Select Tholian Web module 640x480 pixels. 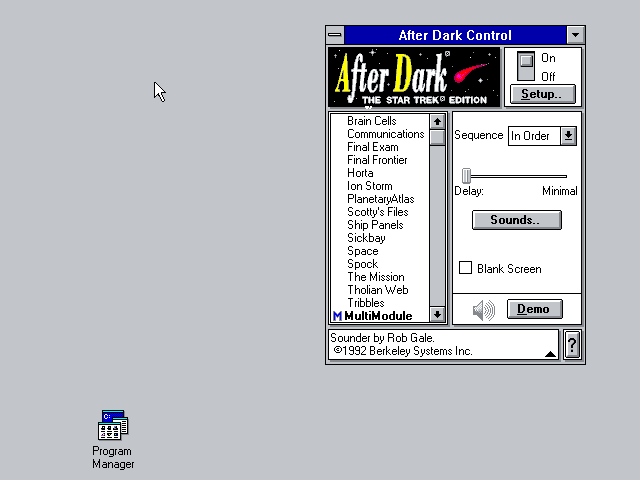coord(377,290)
